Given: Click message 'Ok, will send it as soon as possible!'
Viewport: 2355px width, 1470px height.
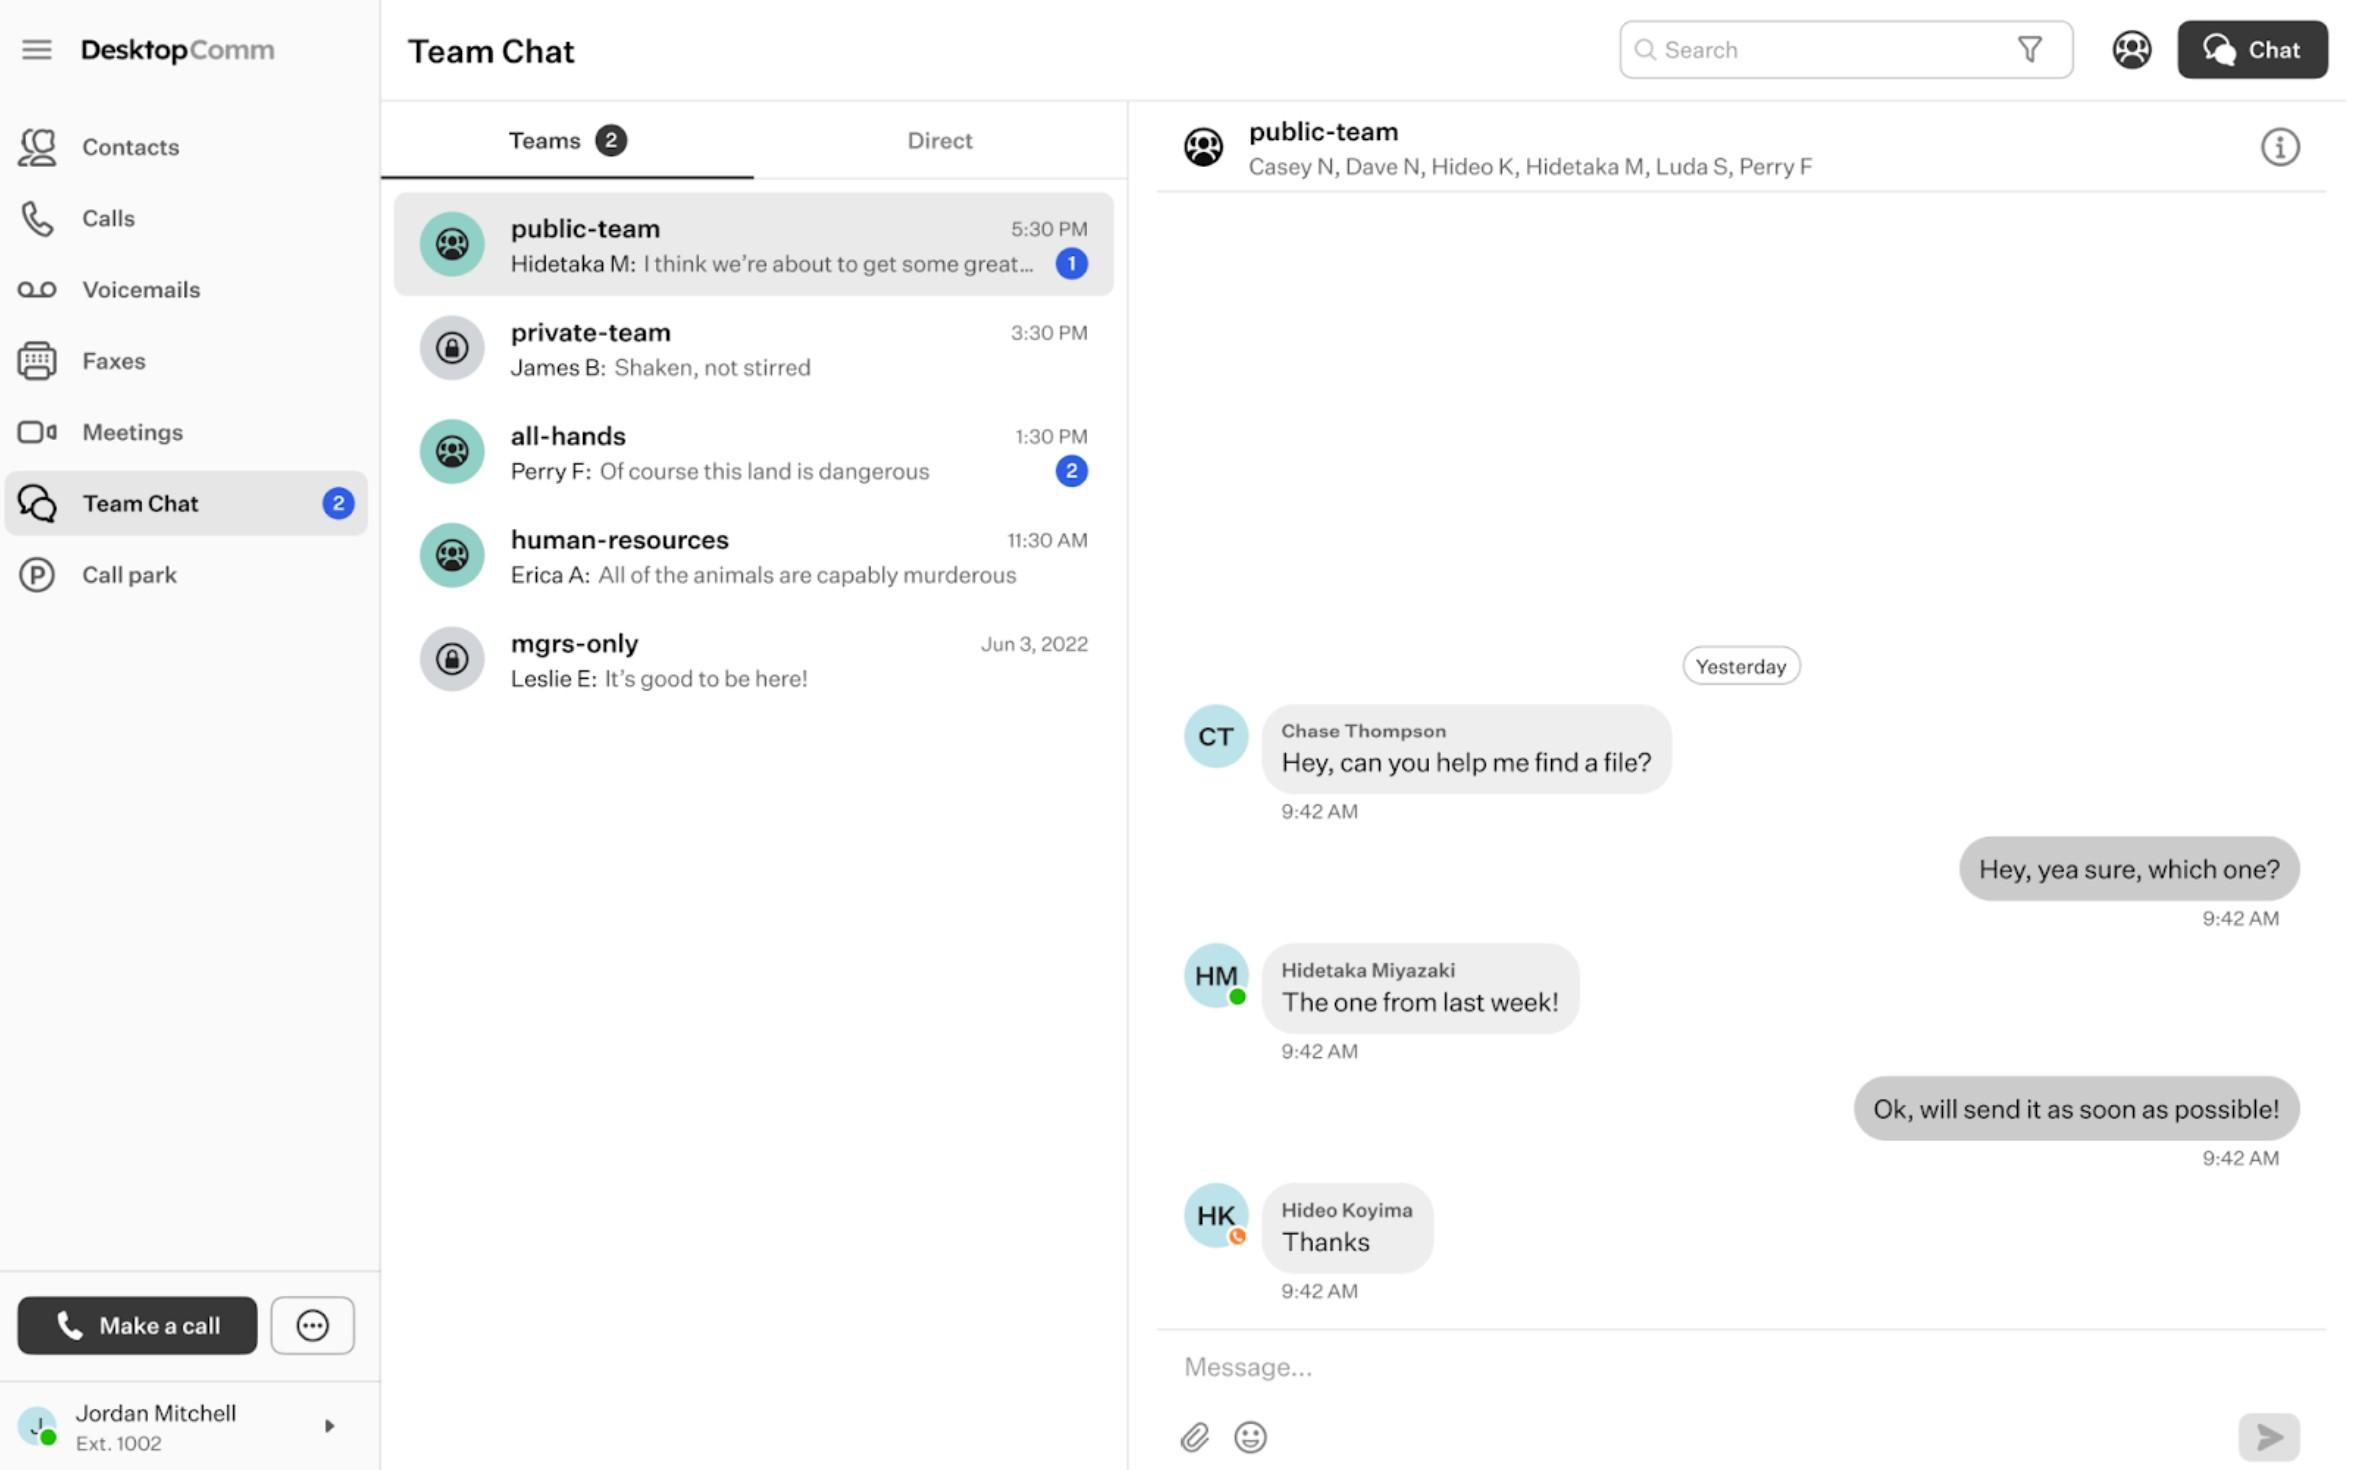Looking at the screenshot, I should tap(2076, 1109).
